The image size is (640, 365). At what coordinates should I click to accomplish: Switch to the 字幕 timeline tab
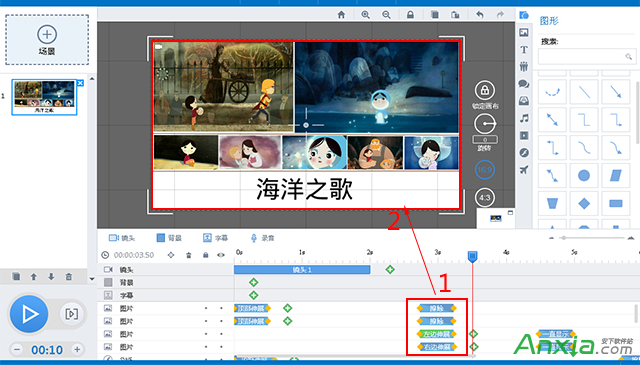215,238
